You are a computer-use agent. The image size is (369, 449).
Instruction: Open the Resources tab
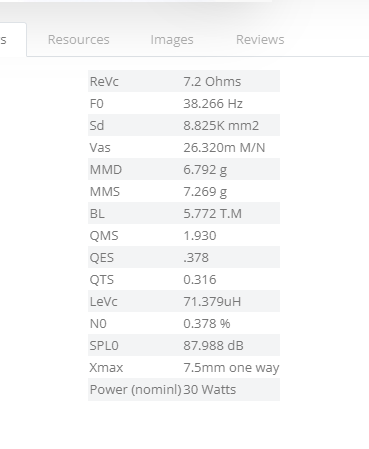pyautogui.click(x=79, y=40)
